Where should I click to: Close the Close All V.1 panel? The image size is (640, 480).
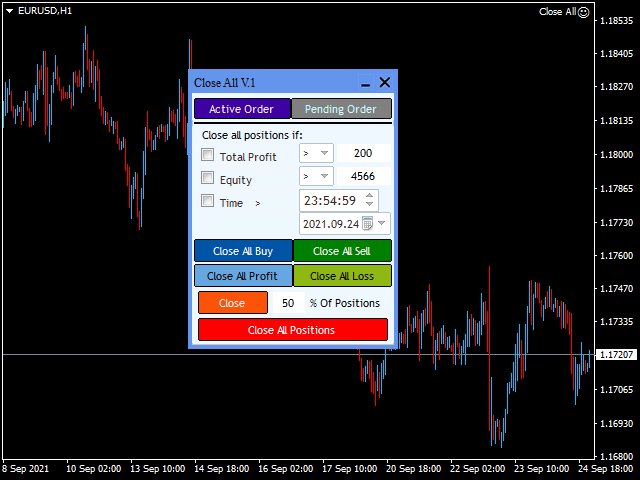click(x=384, y=83)
